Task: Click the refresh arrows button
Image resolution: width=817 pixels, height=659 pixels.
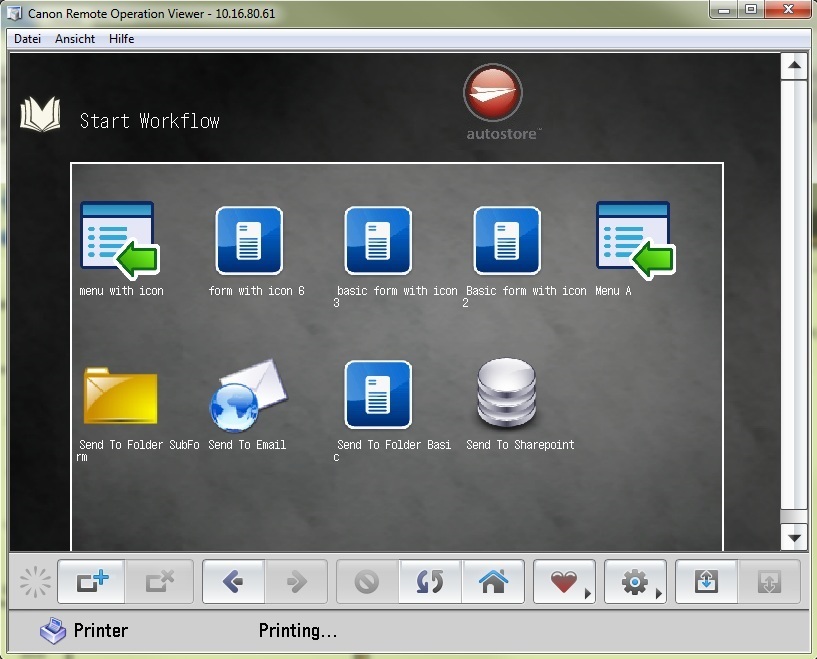Action: pos(429,581)
